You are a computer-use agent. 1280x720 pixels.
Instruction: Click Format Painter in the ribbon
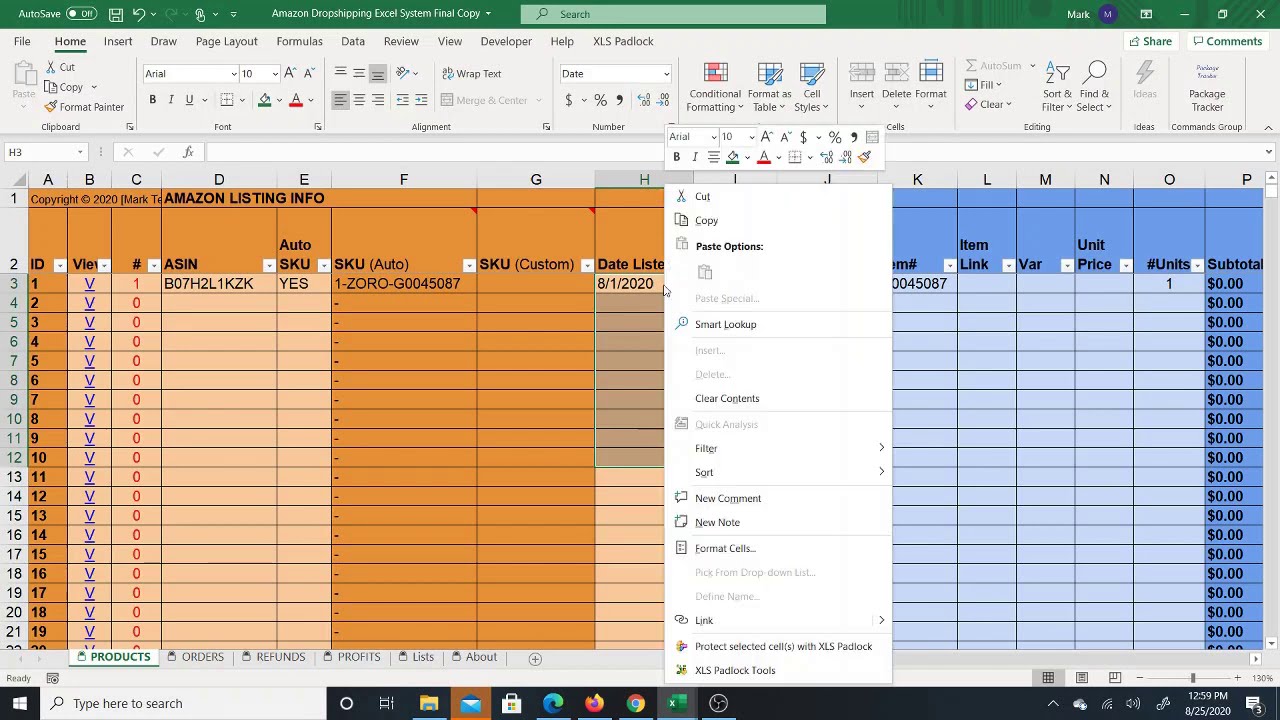(84, 107)
